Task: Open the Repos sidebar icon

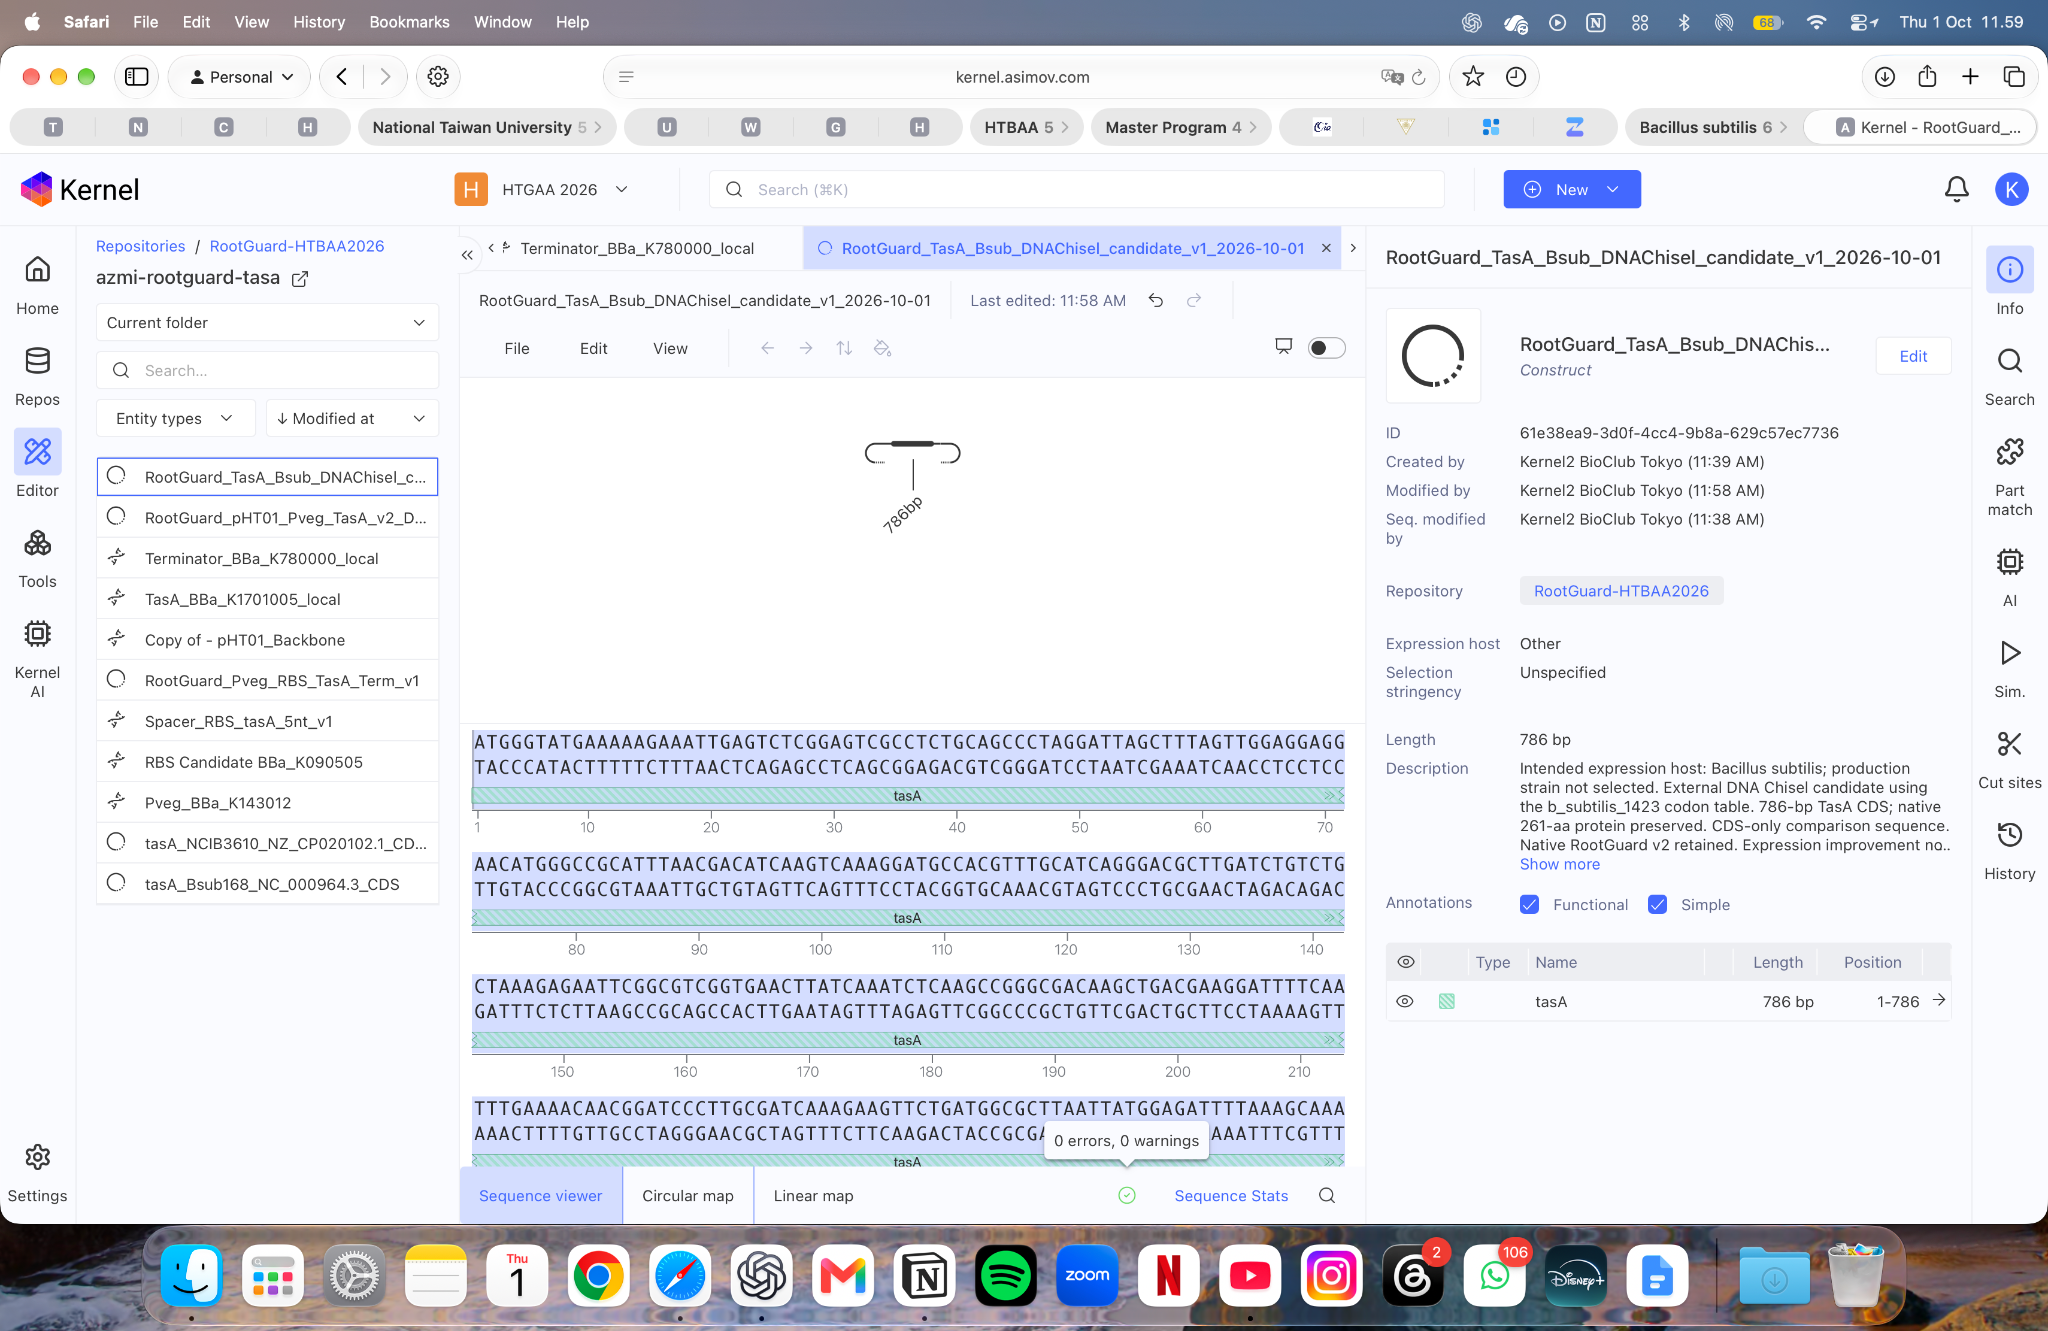Action: click(37, 374)
